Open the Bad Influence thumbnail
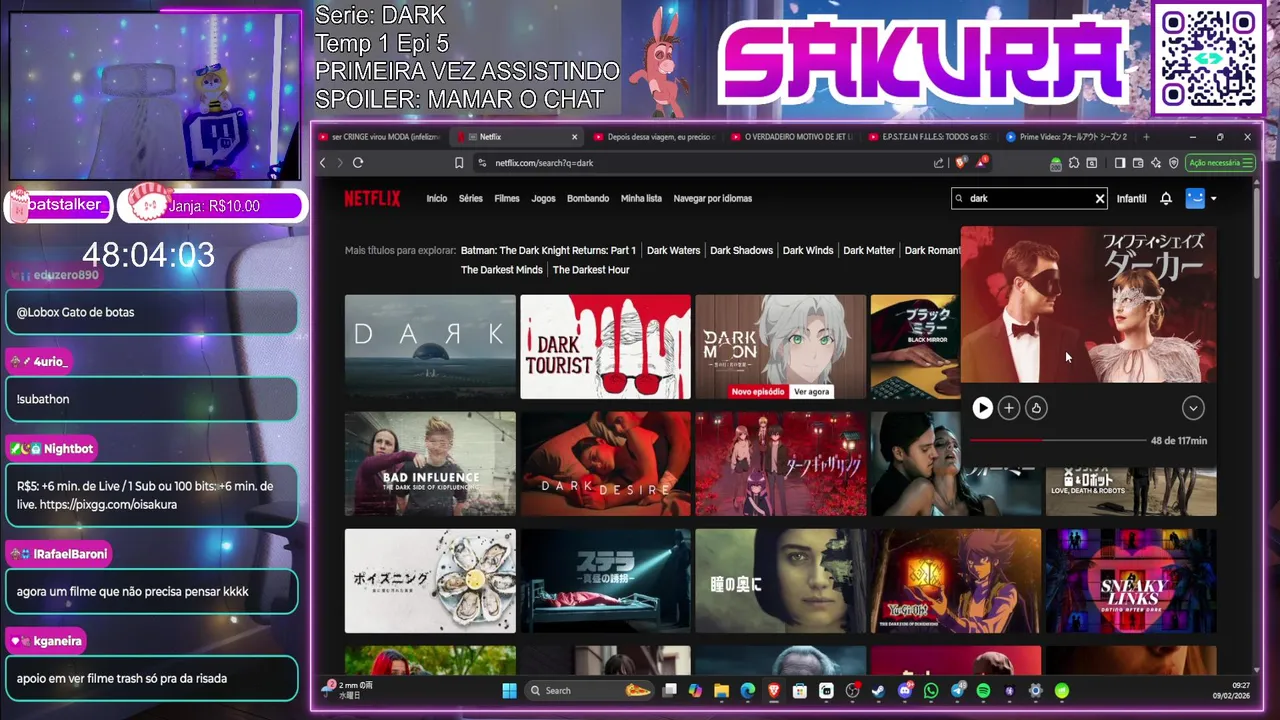1280x720 pixels. [x=430, y=463]
